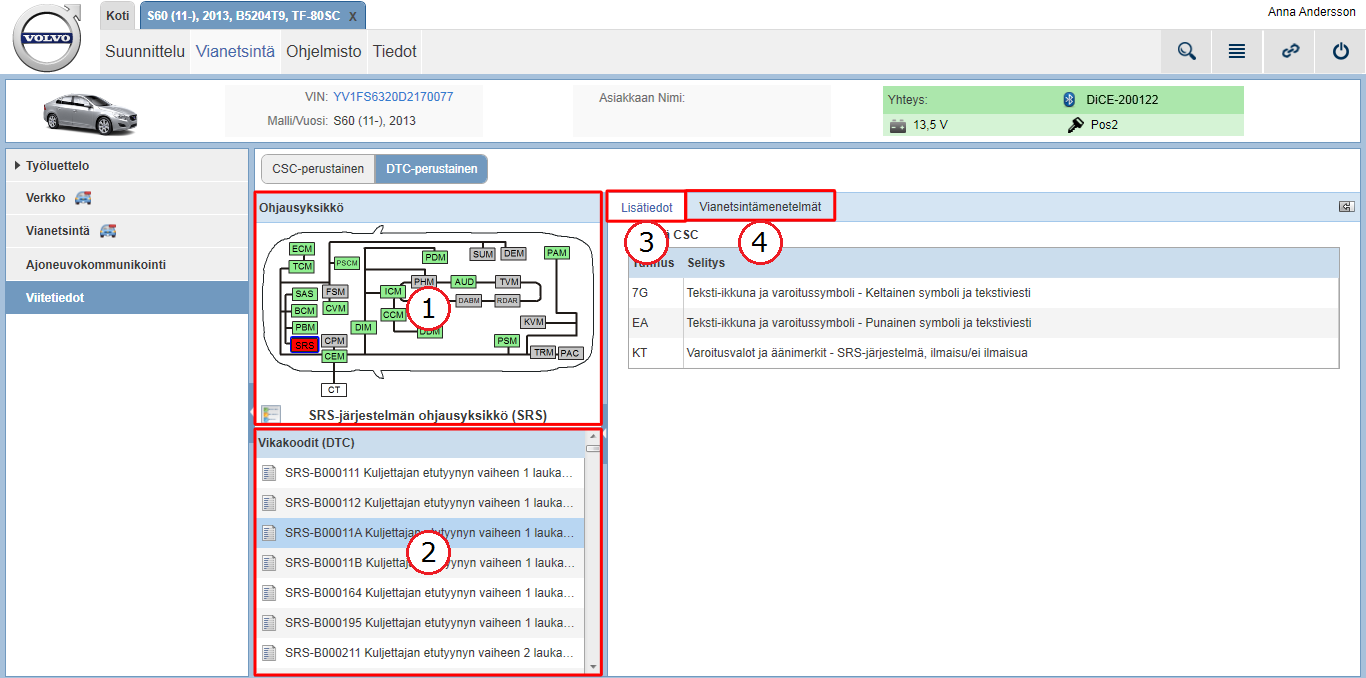Select Verkko in the left sidebar
Screen dimensions: 1366x678
127,198
